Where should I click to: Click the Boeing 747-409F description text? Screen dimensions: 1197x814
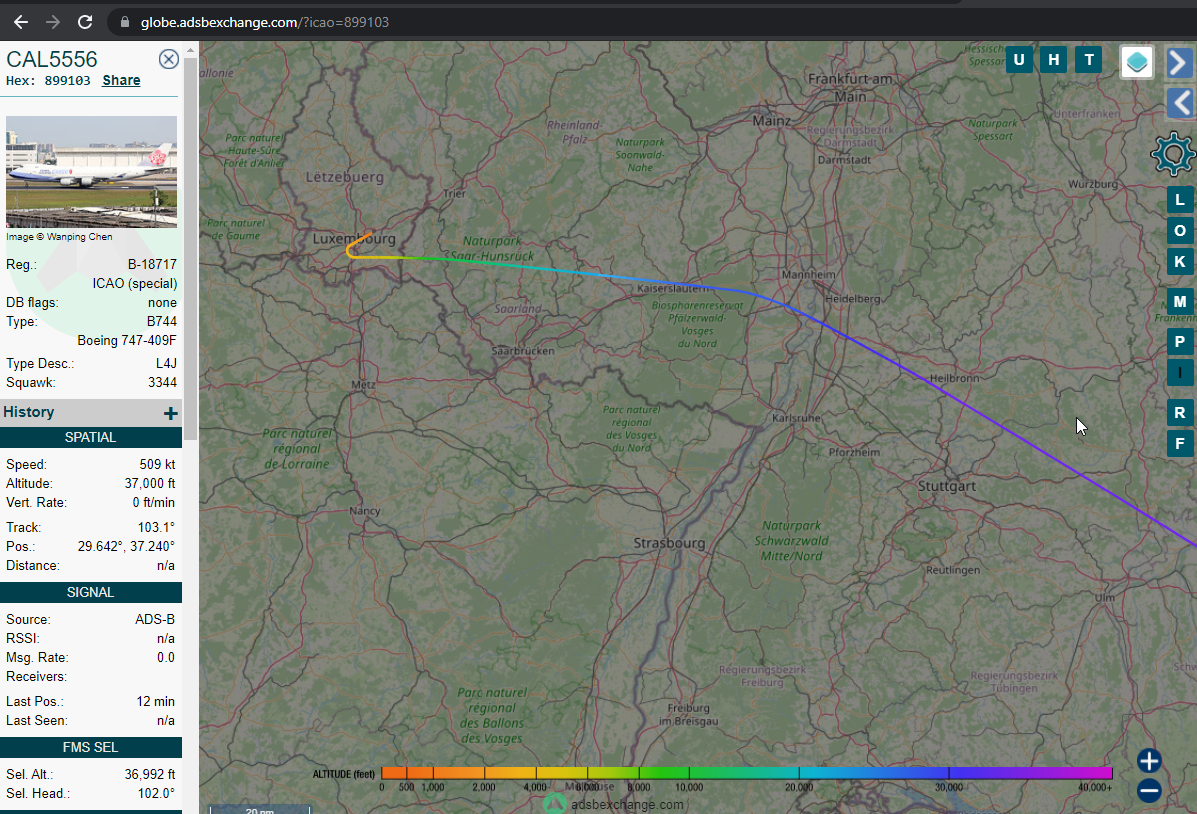[127, 341]
